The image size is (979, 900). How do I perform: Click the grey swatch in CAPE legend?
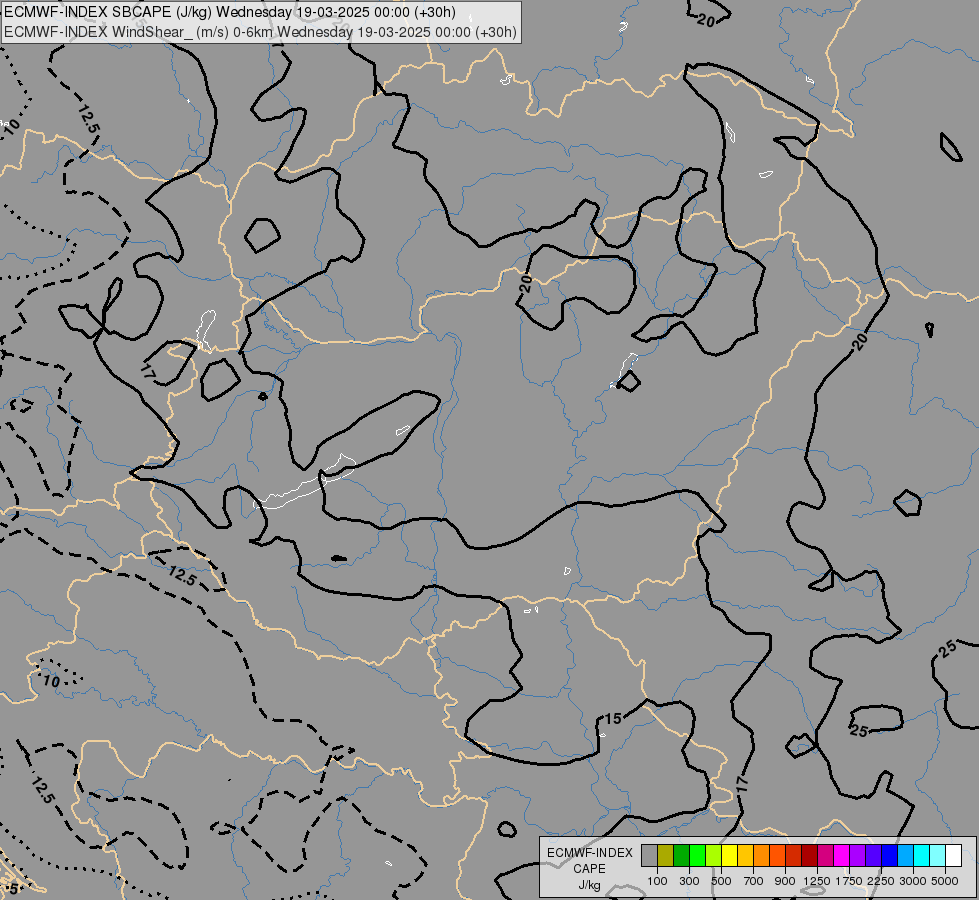coord(649,855)
